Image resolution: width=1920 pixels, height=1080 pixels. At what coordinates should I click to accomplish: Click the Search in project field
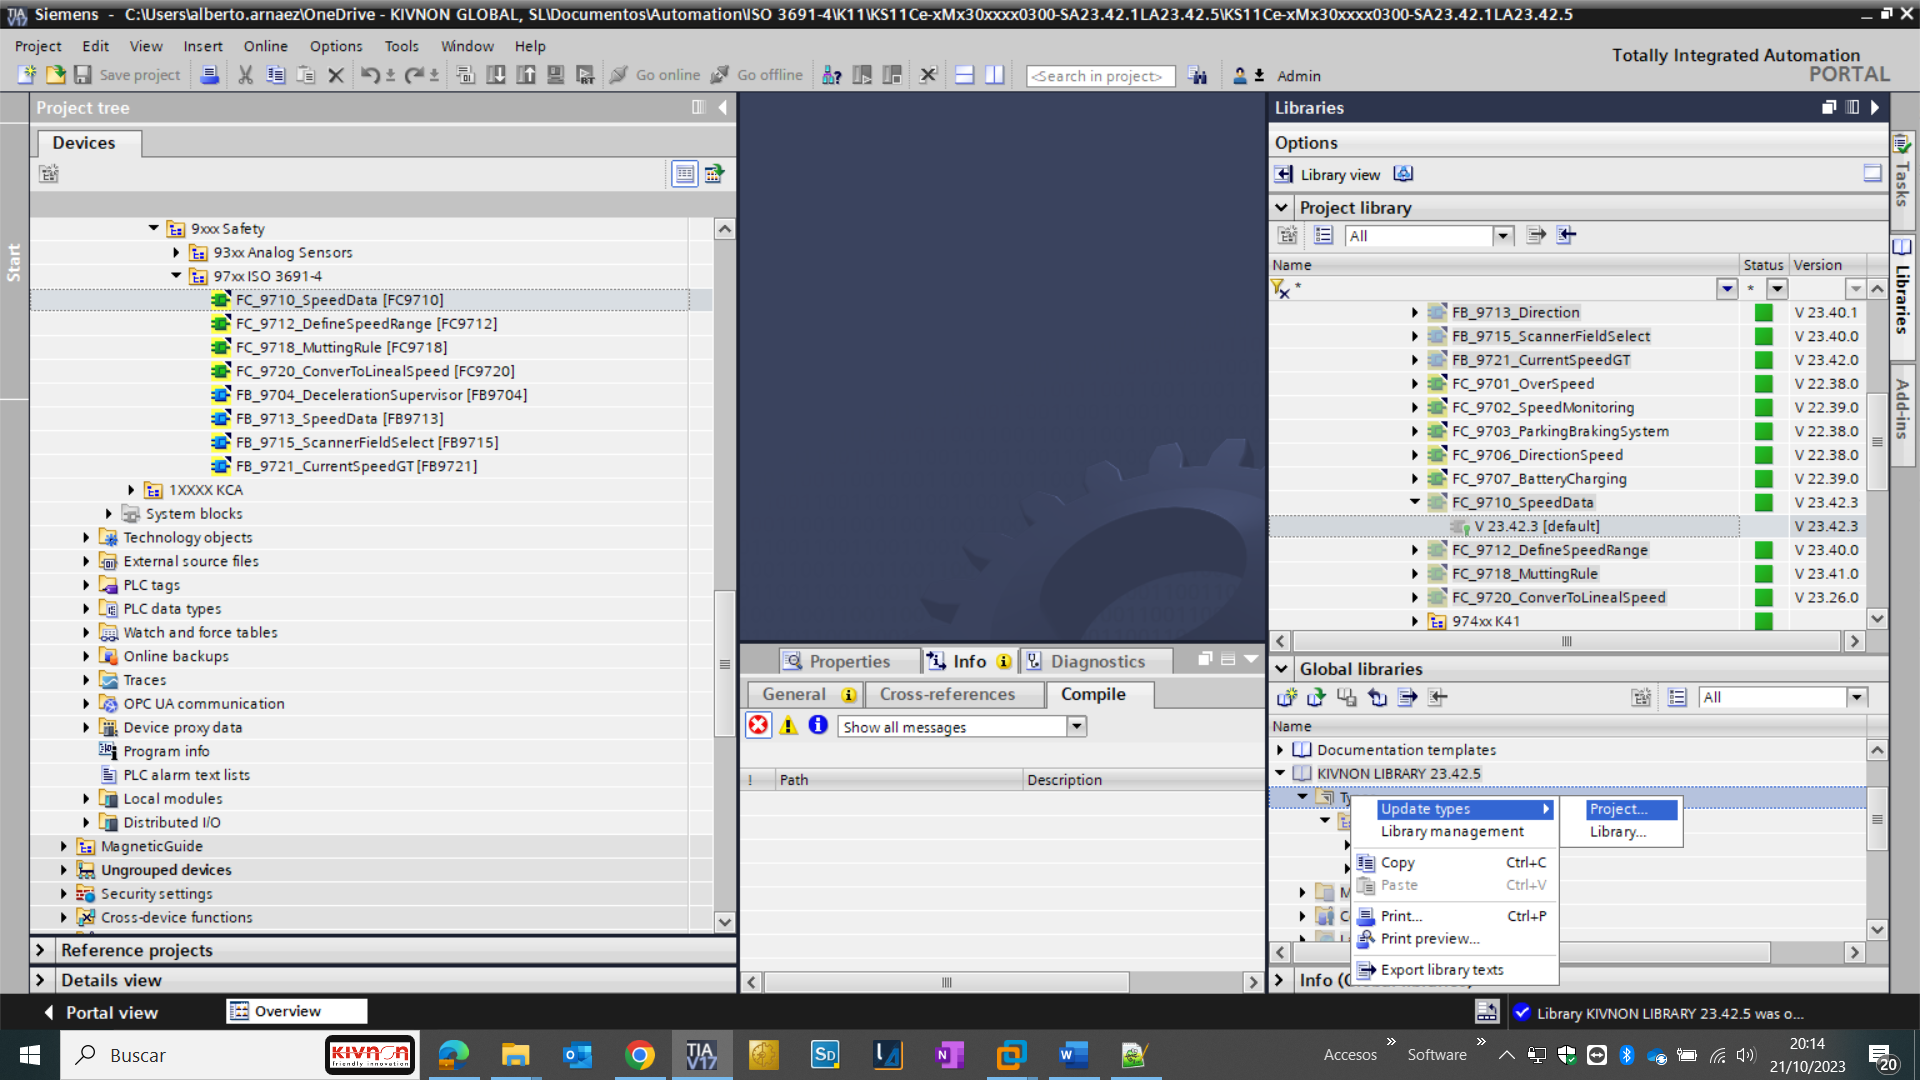click(1100, 76)
